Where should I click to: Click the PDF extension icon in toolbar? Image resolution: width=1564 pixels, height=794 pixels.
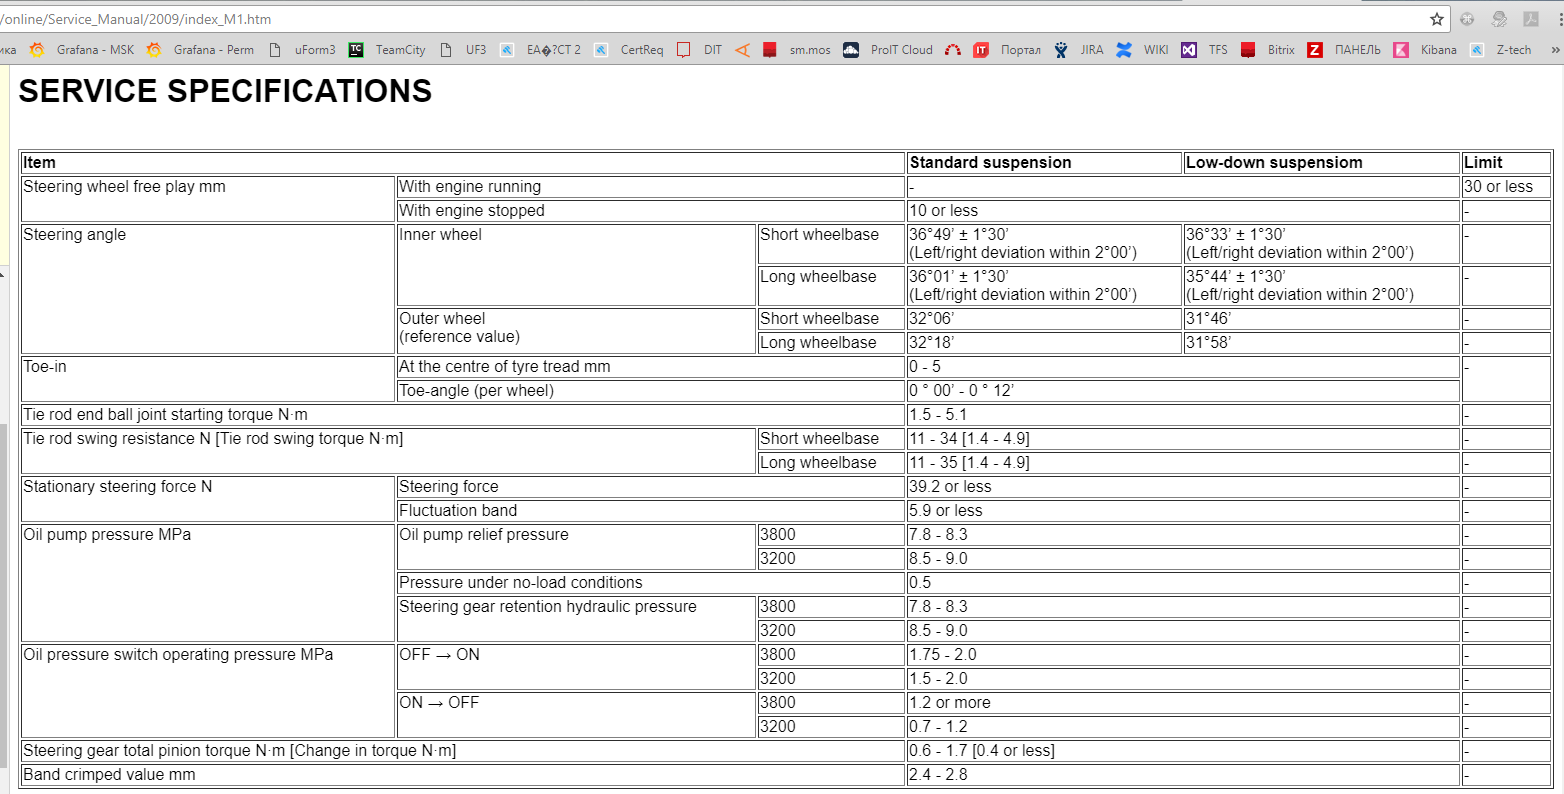(x=1530, y=19)
